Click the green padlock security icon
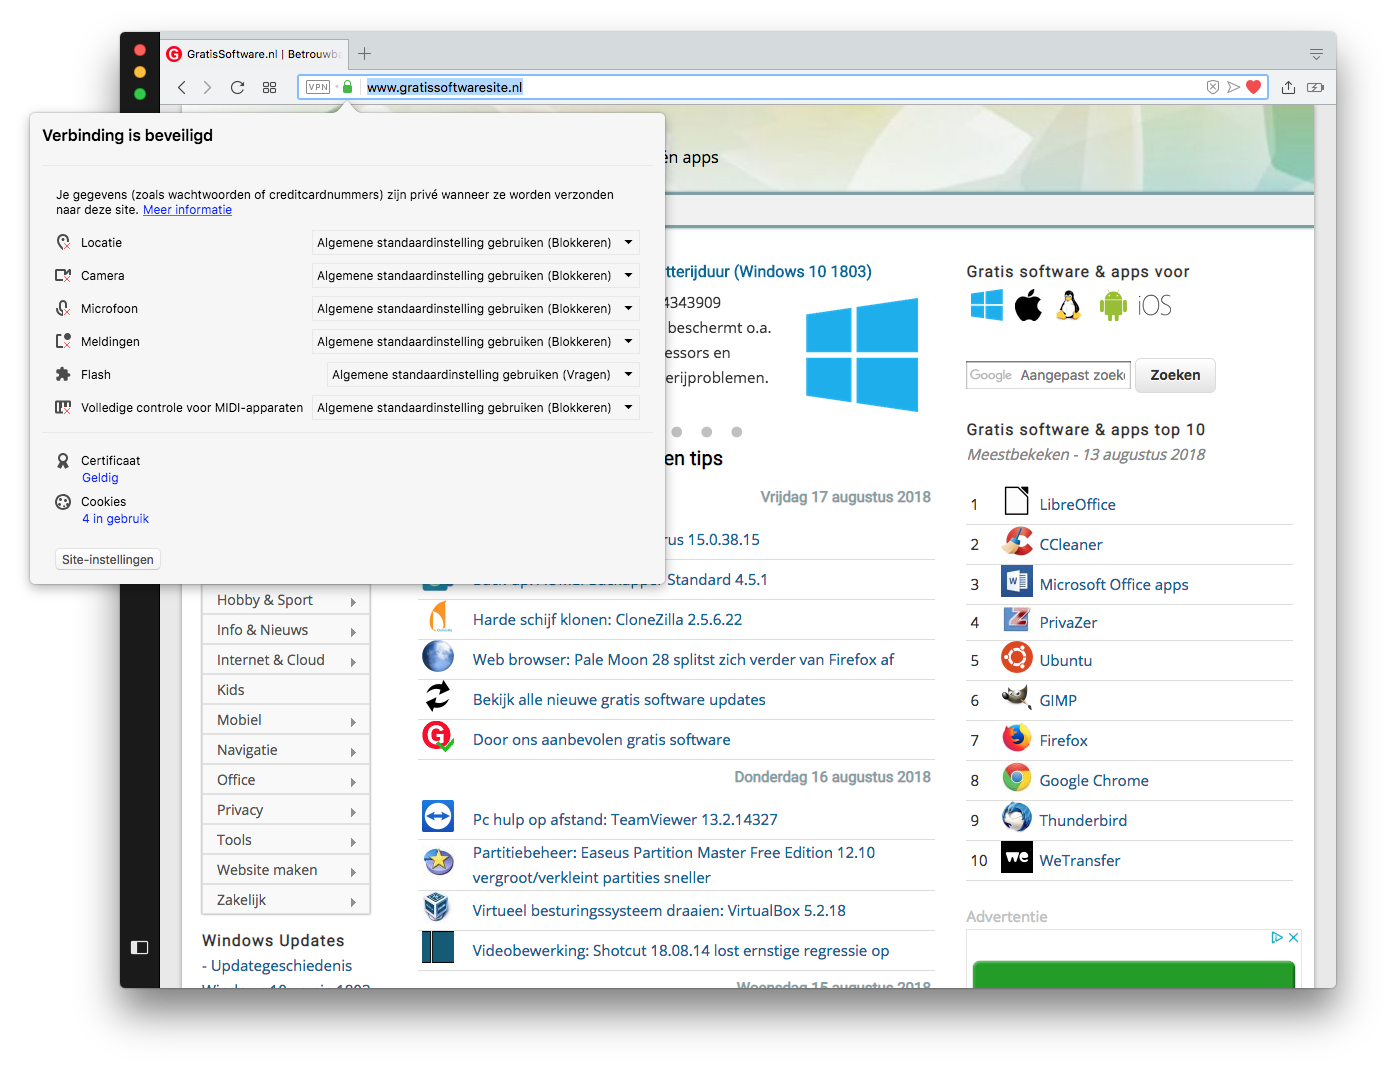 point(347,87)
